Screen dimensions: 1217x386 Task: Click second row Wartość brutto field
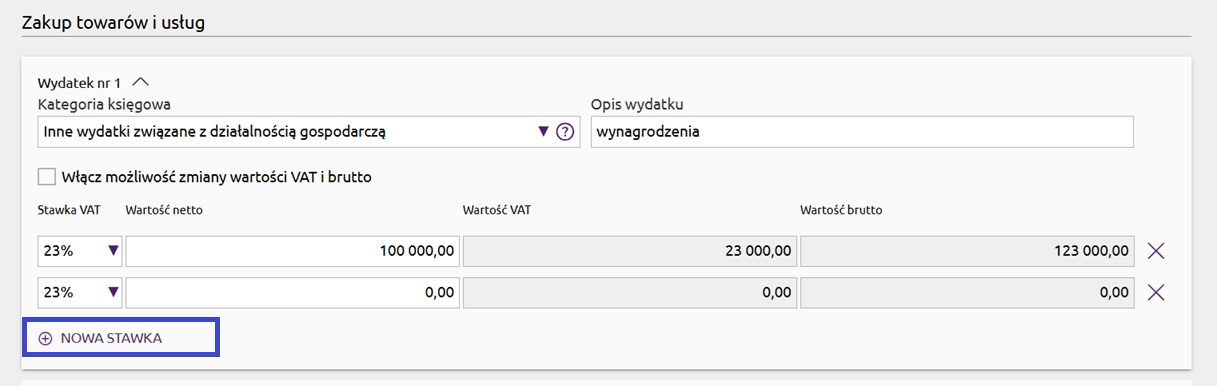pos(967,293)
